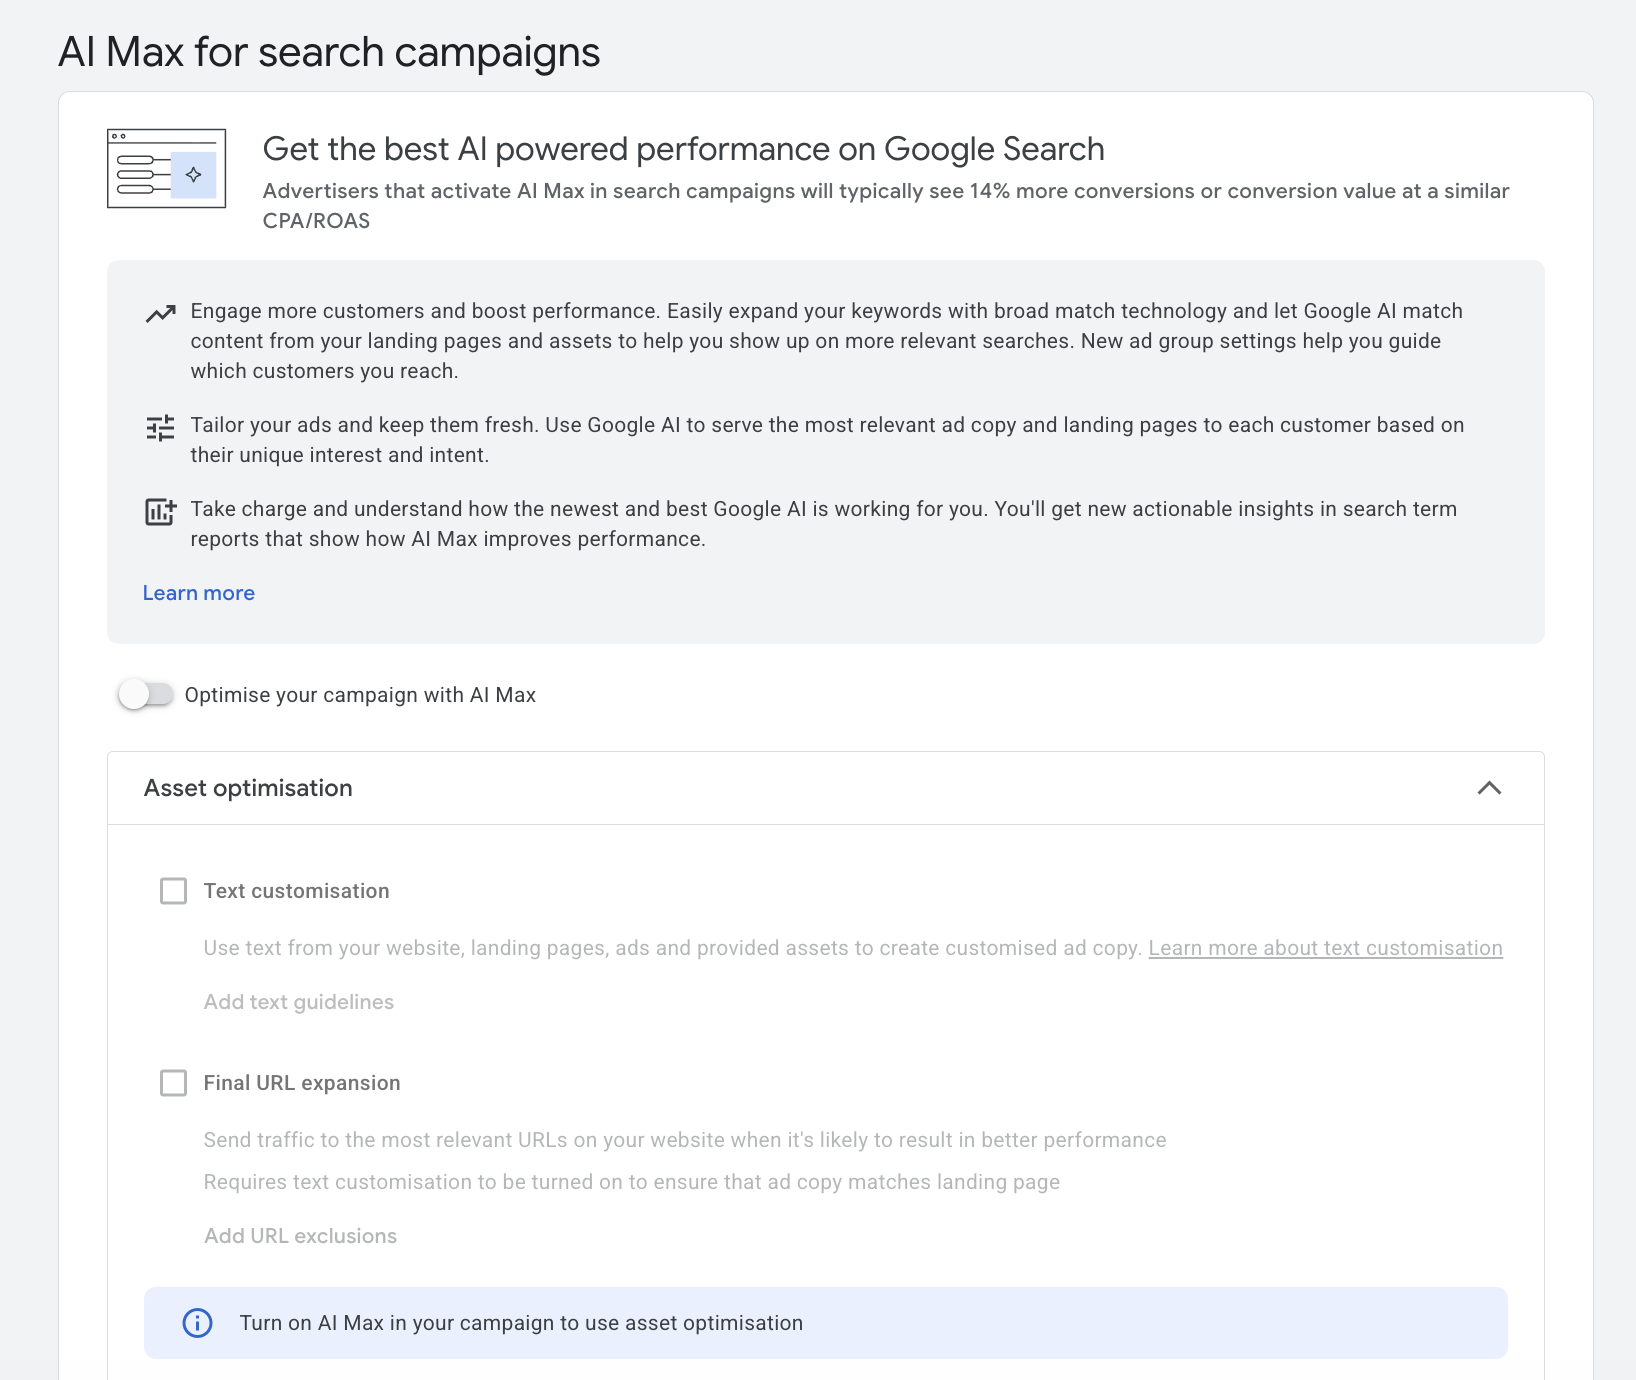Click Add text guidelines
Screen dimensions: 1636x1380
click(x=299, y=1002)
